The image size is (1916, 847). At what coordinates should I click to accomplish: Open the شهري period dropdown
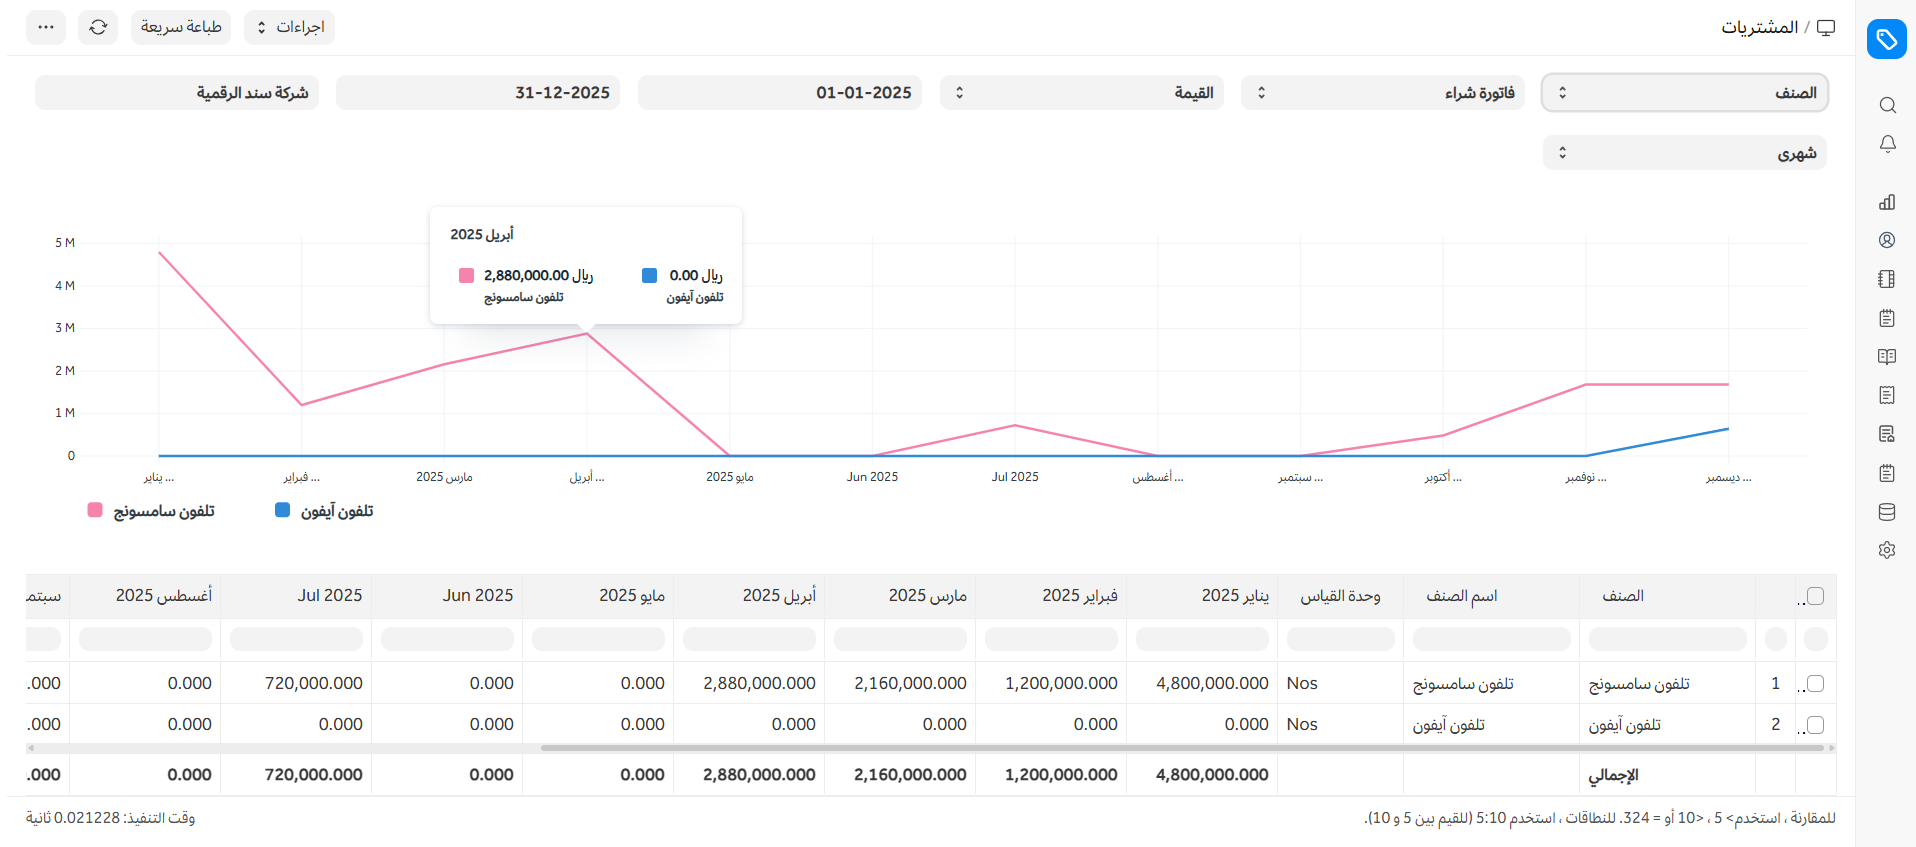coord(1685,153)
